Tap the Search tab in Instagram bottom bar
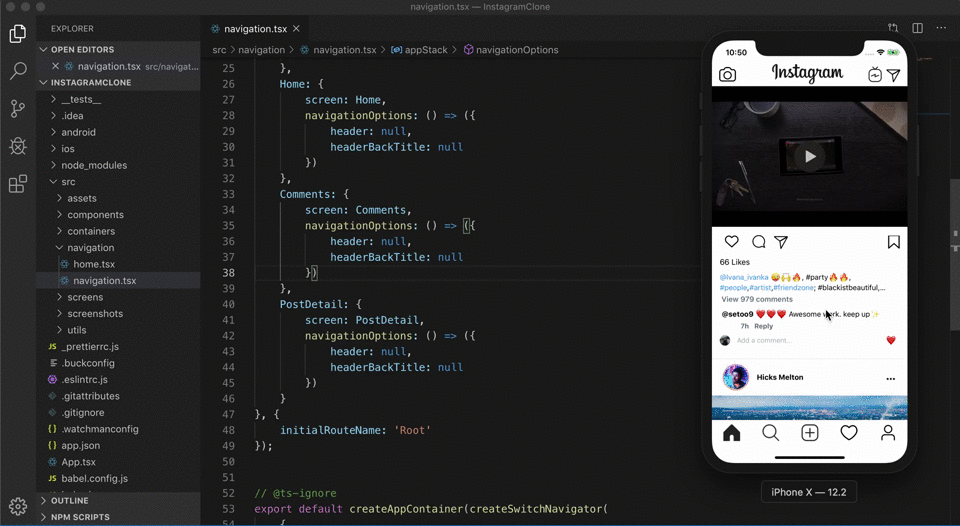Viewport: 960px width, 526px height. (x=771, y=433)
